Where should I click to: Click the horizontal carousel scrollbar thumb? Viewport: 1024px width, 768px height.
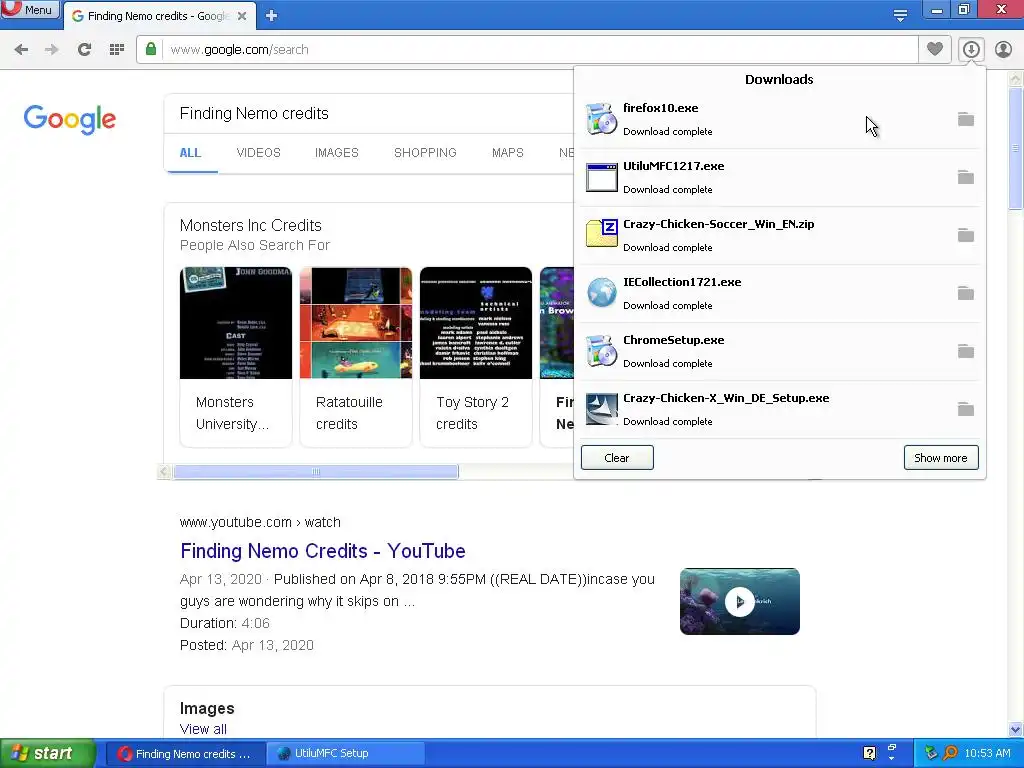click(x=316, y=472)
